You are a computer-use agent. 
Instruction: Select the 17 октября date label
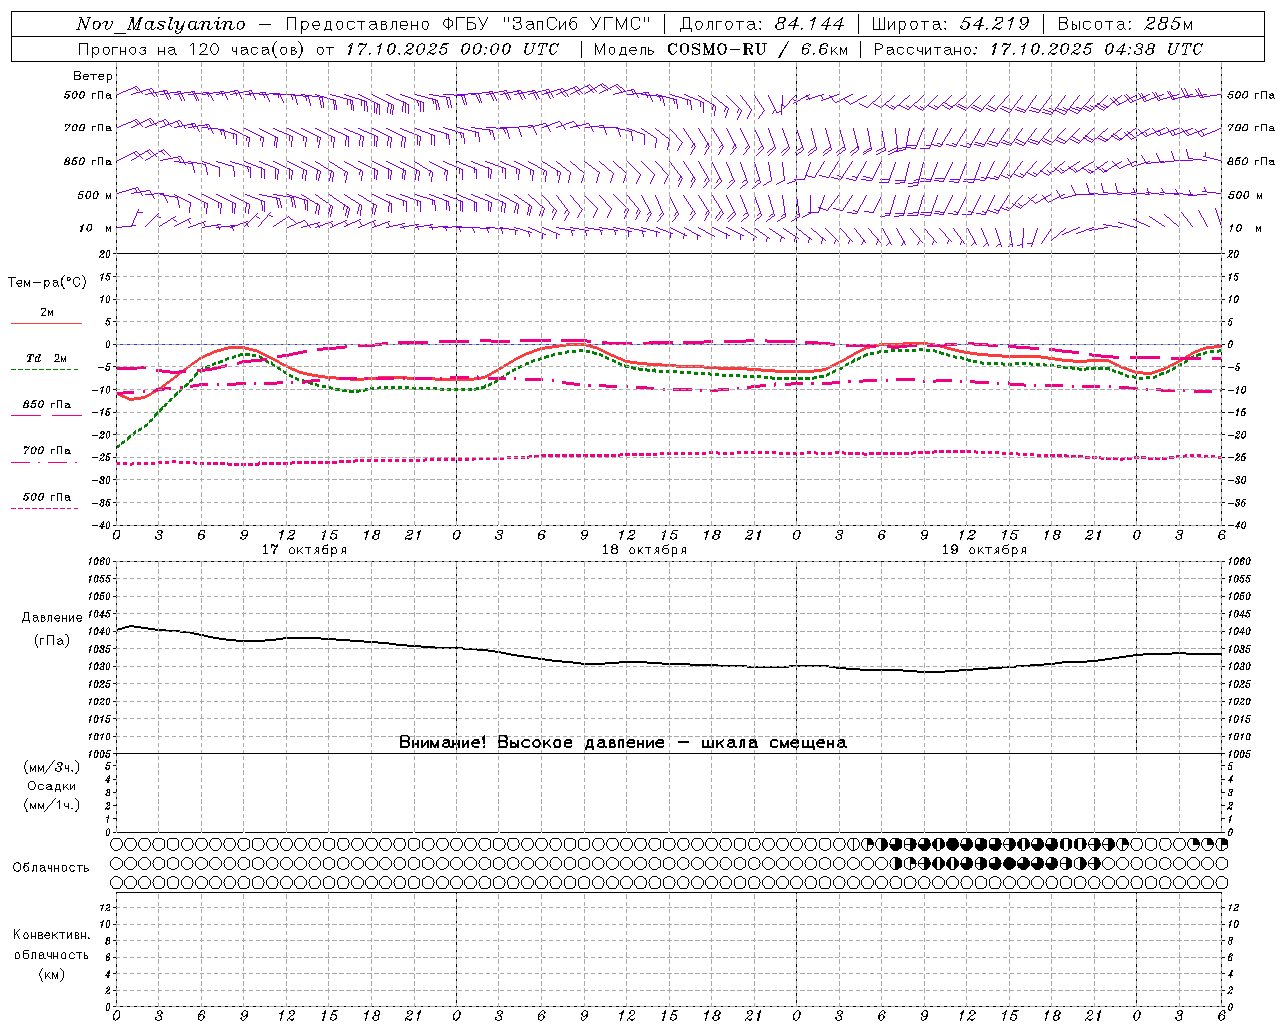pos(304,550)
